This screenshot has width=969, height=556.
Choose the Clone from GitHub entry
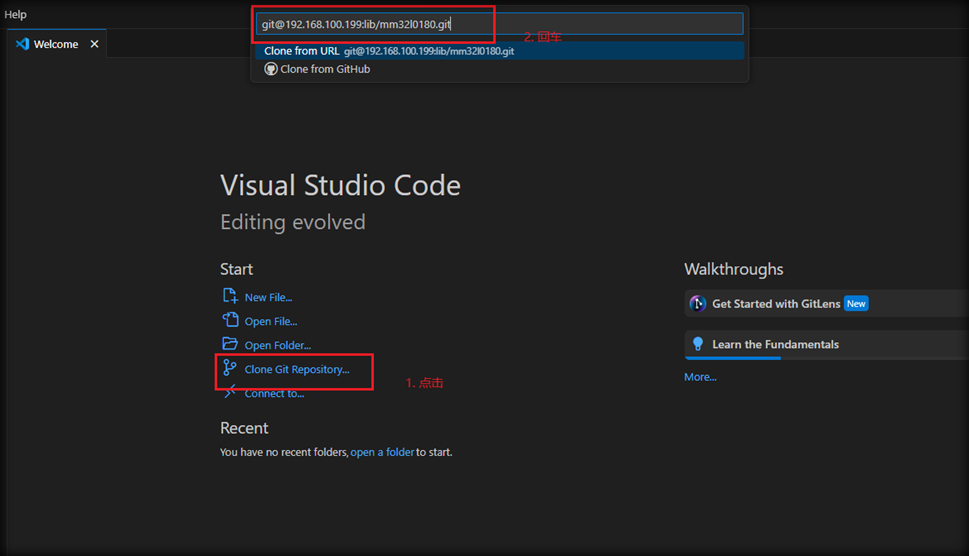pos(325,69)
